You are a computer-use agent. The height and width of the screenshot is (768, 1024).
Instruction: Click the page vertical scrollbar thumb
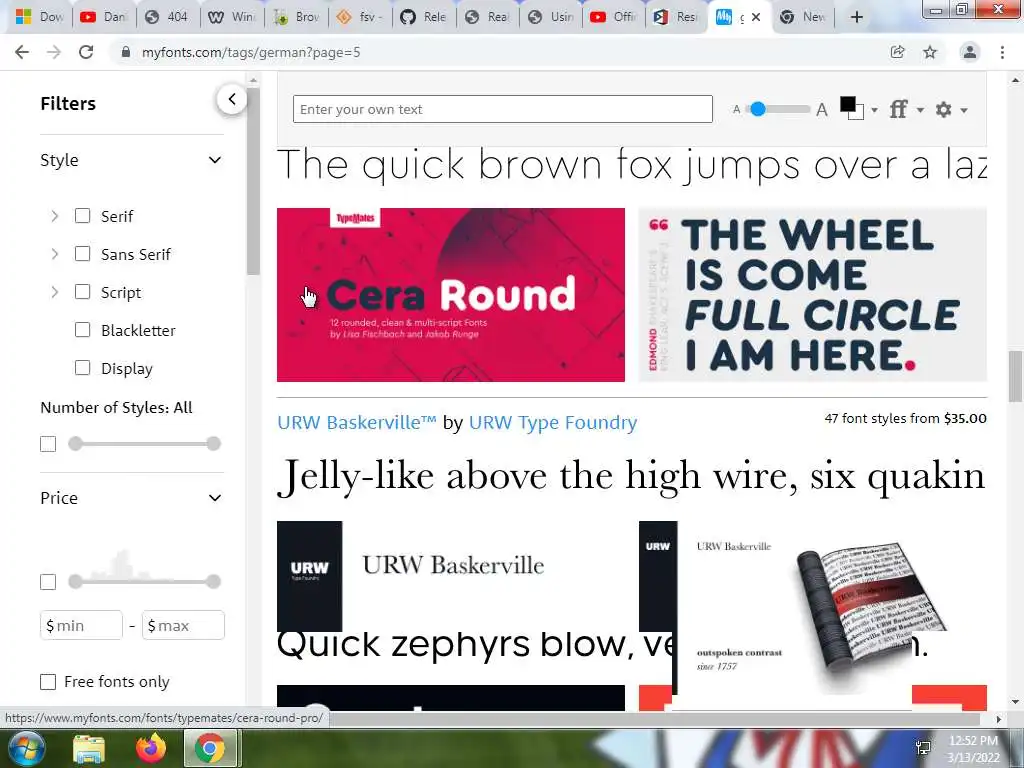(1015, 377)
